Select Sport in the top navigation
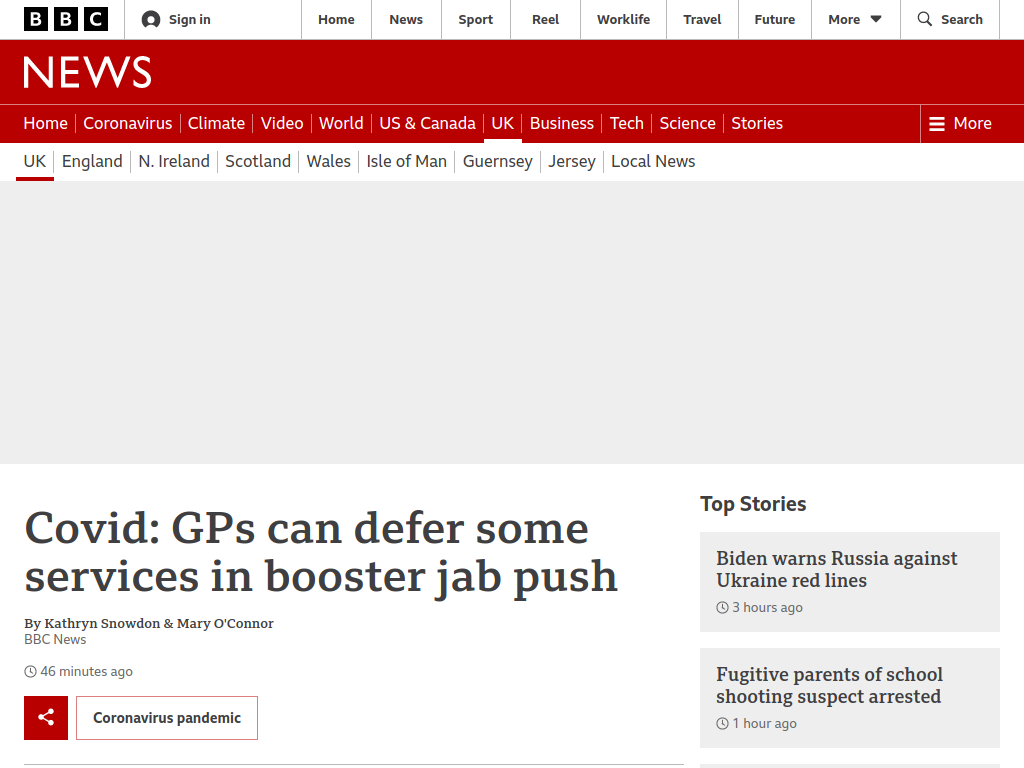This screenshot has width=1024, height=768. click(x=475, y=20)
